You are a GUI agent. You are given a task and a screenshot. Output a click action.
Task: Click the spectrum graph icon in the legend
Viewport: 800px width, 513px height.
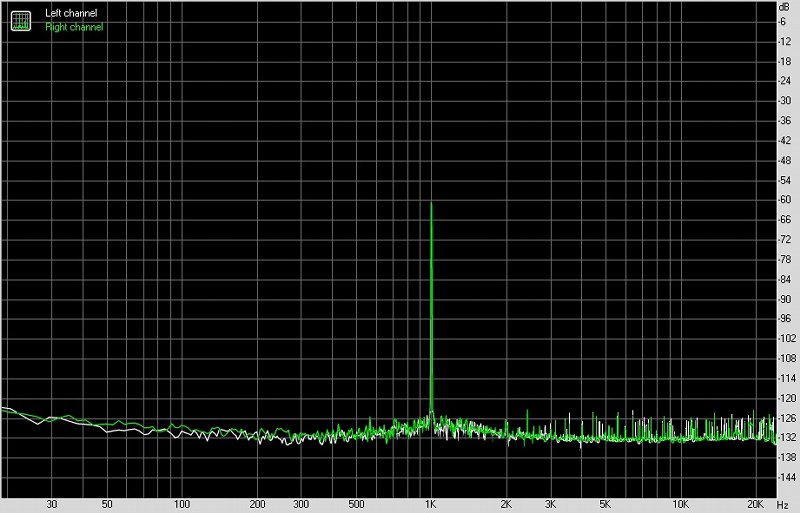(21, 20)
